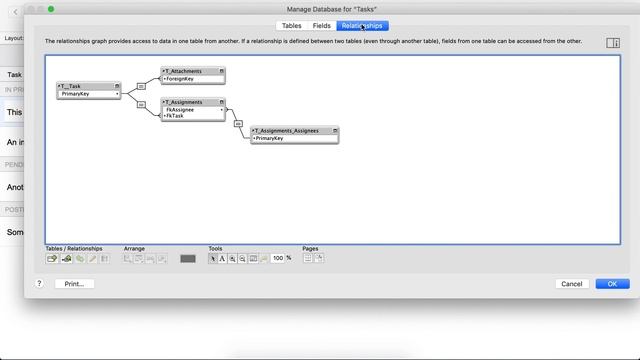Click the Delete selected objects icon
The width and height of the screenshot is (640, 360).
[x=104, y=259]
